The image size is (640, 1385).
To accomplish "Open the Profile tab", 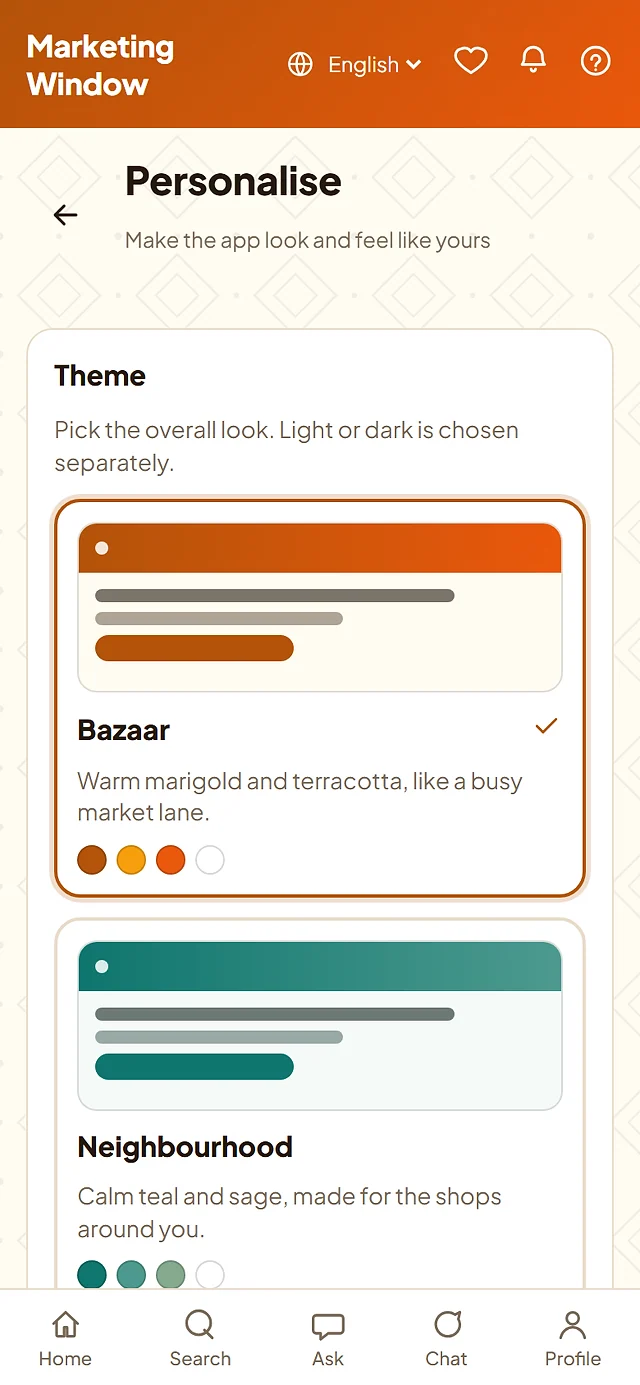I will coord(573,1338).
